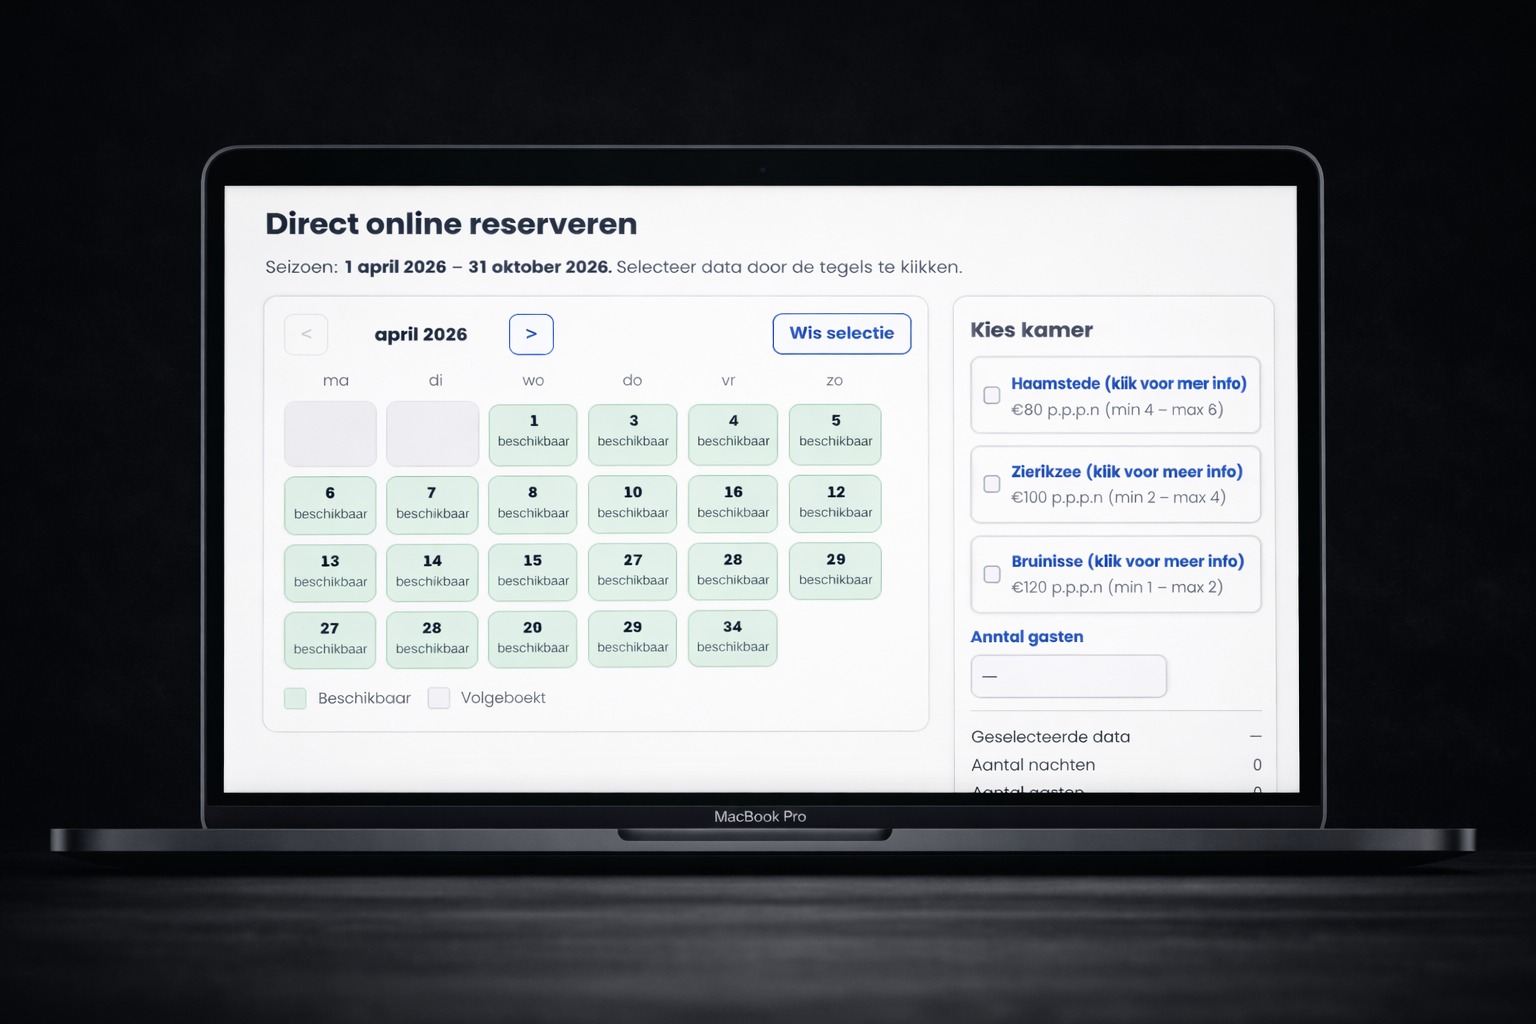Open Bruinisse 'klik voor meer info' link

pyautogui.click(x=1127, y=561)
